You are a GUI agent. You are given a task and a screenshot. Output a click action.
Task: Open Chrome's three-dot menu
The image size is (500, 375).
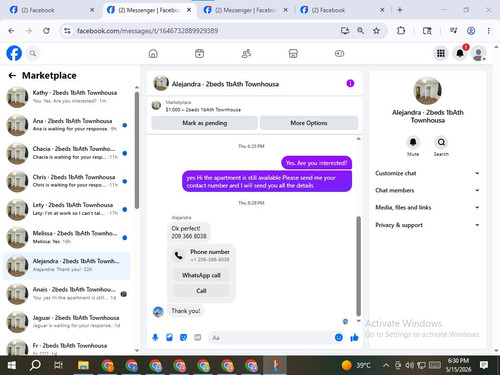click(x=489, y=31)
